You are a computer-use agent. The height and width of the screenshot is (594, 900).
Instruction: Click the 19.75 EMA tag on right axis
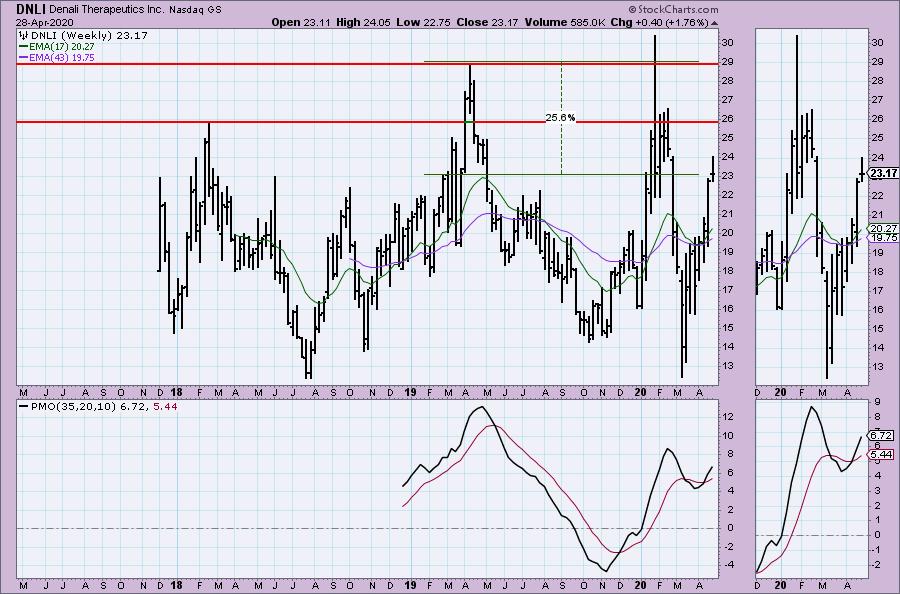point(884,238)
